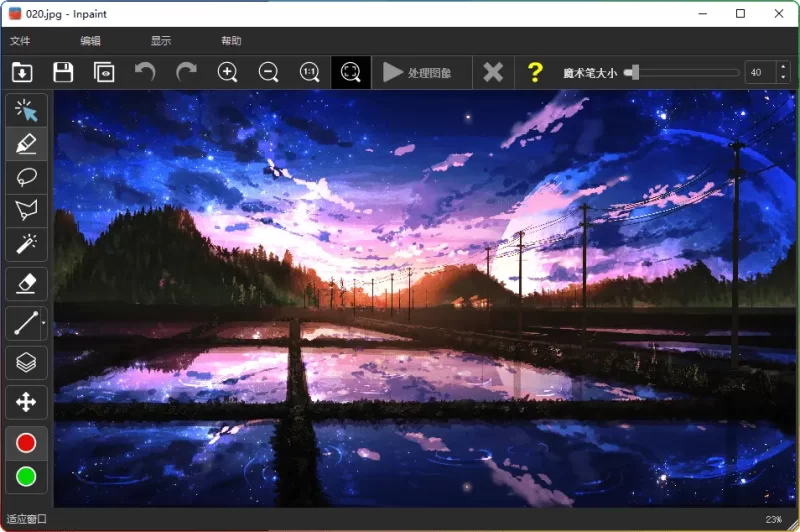The height and width of the screenshot is (532, 800).
Task: Open the 编辑 menu
Action: 90,41
